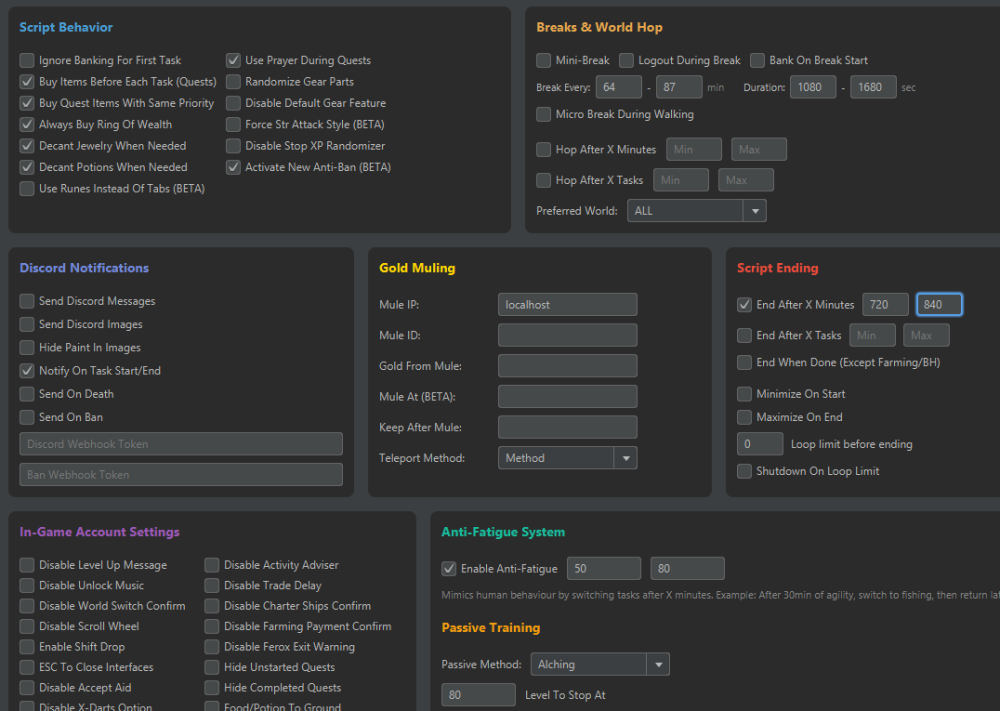Enable the Mini-Break checkbox
Screen dimensions: 1000x711
coord(543,60)
